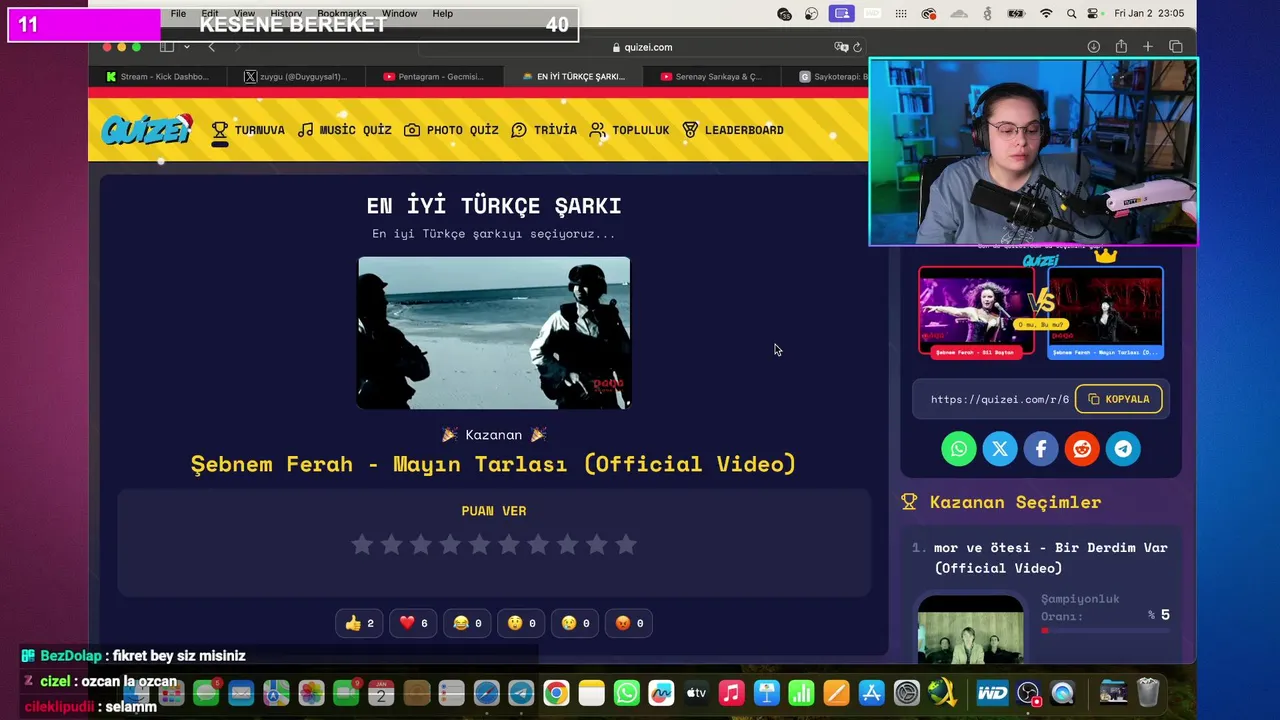This screenshot has width=1280, height=720.
Task: Open the Leaderboard page
Action: [733, 130]
